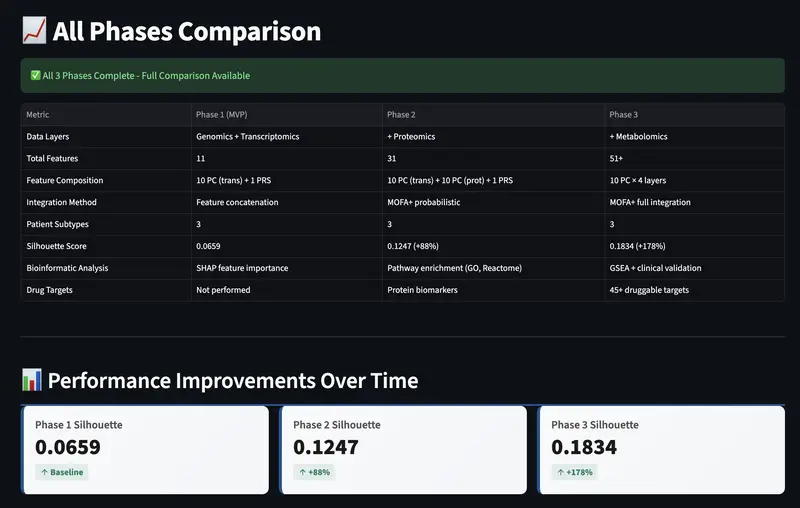Image resolution: width=800 pixels, height=508 pixels.
Task: Click the bar chart emoji beside Performance Improvements
Action: click(x=32, y=380)
